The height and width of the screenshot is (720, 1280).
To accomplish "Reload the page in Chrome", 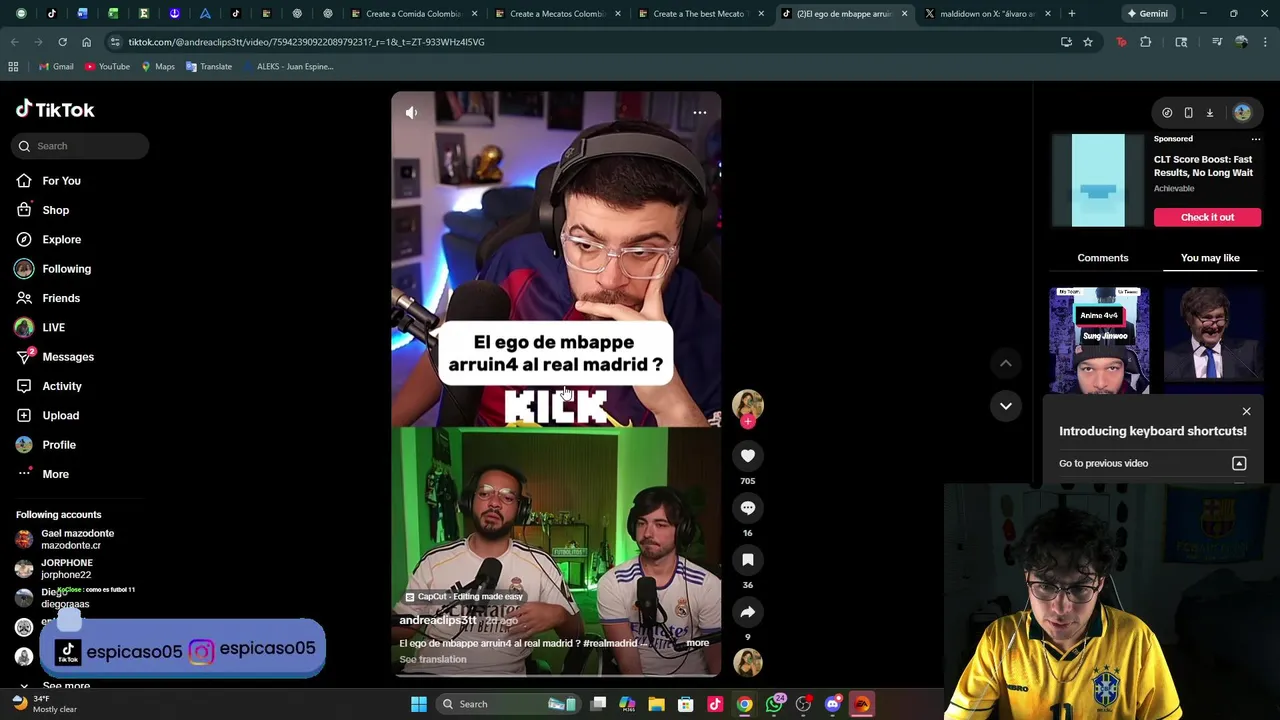I will [62, 42].
